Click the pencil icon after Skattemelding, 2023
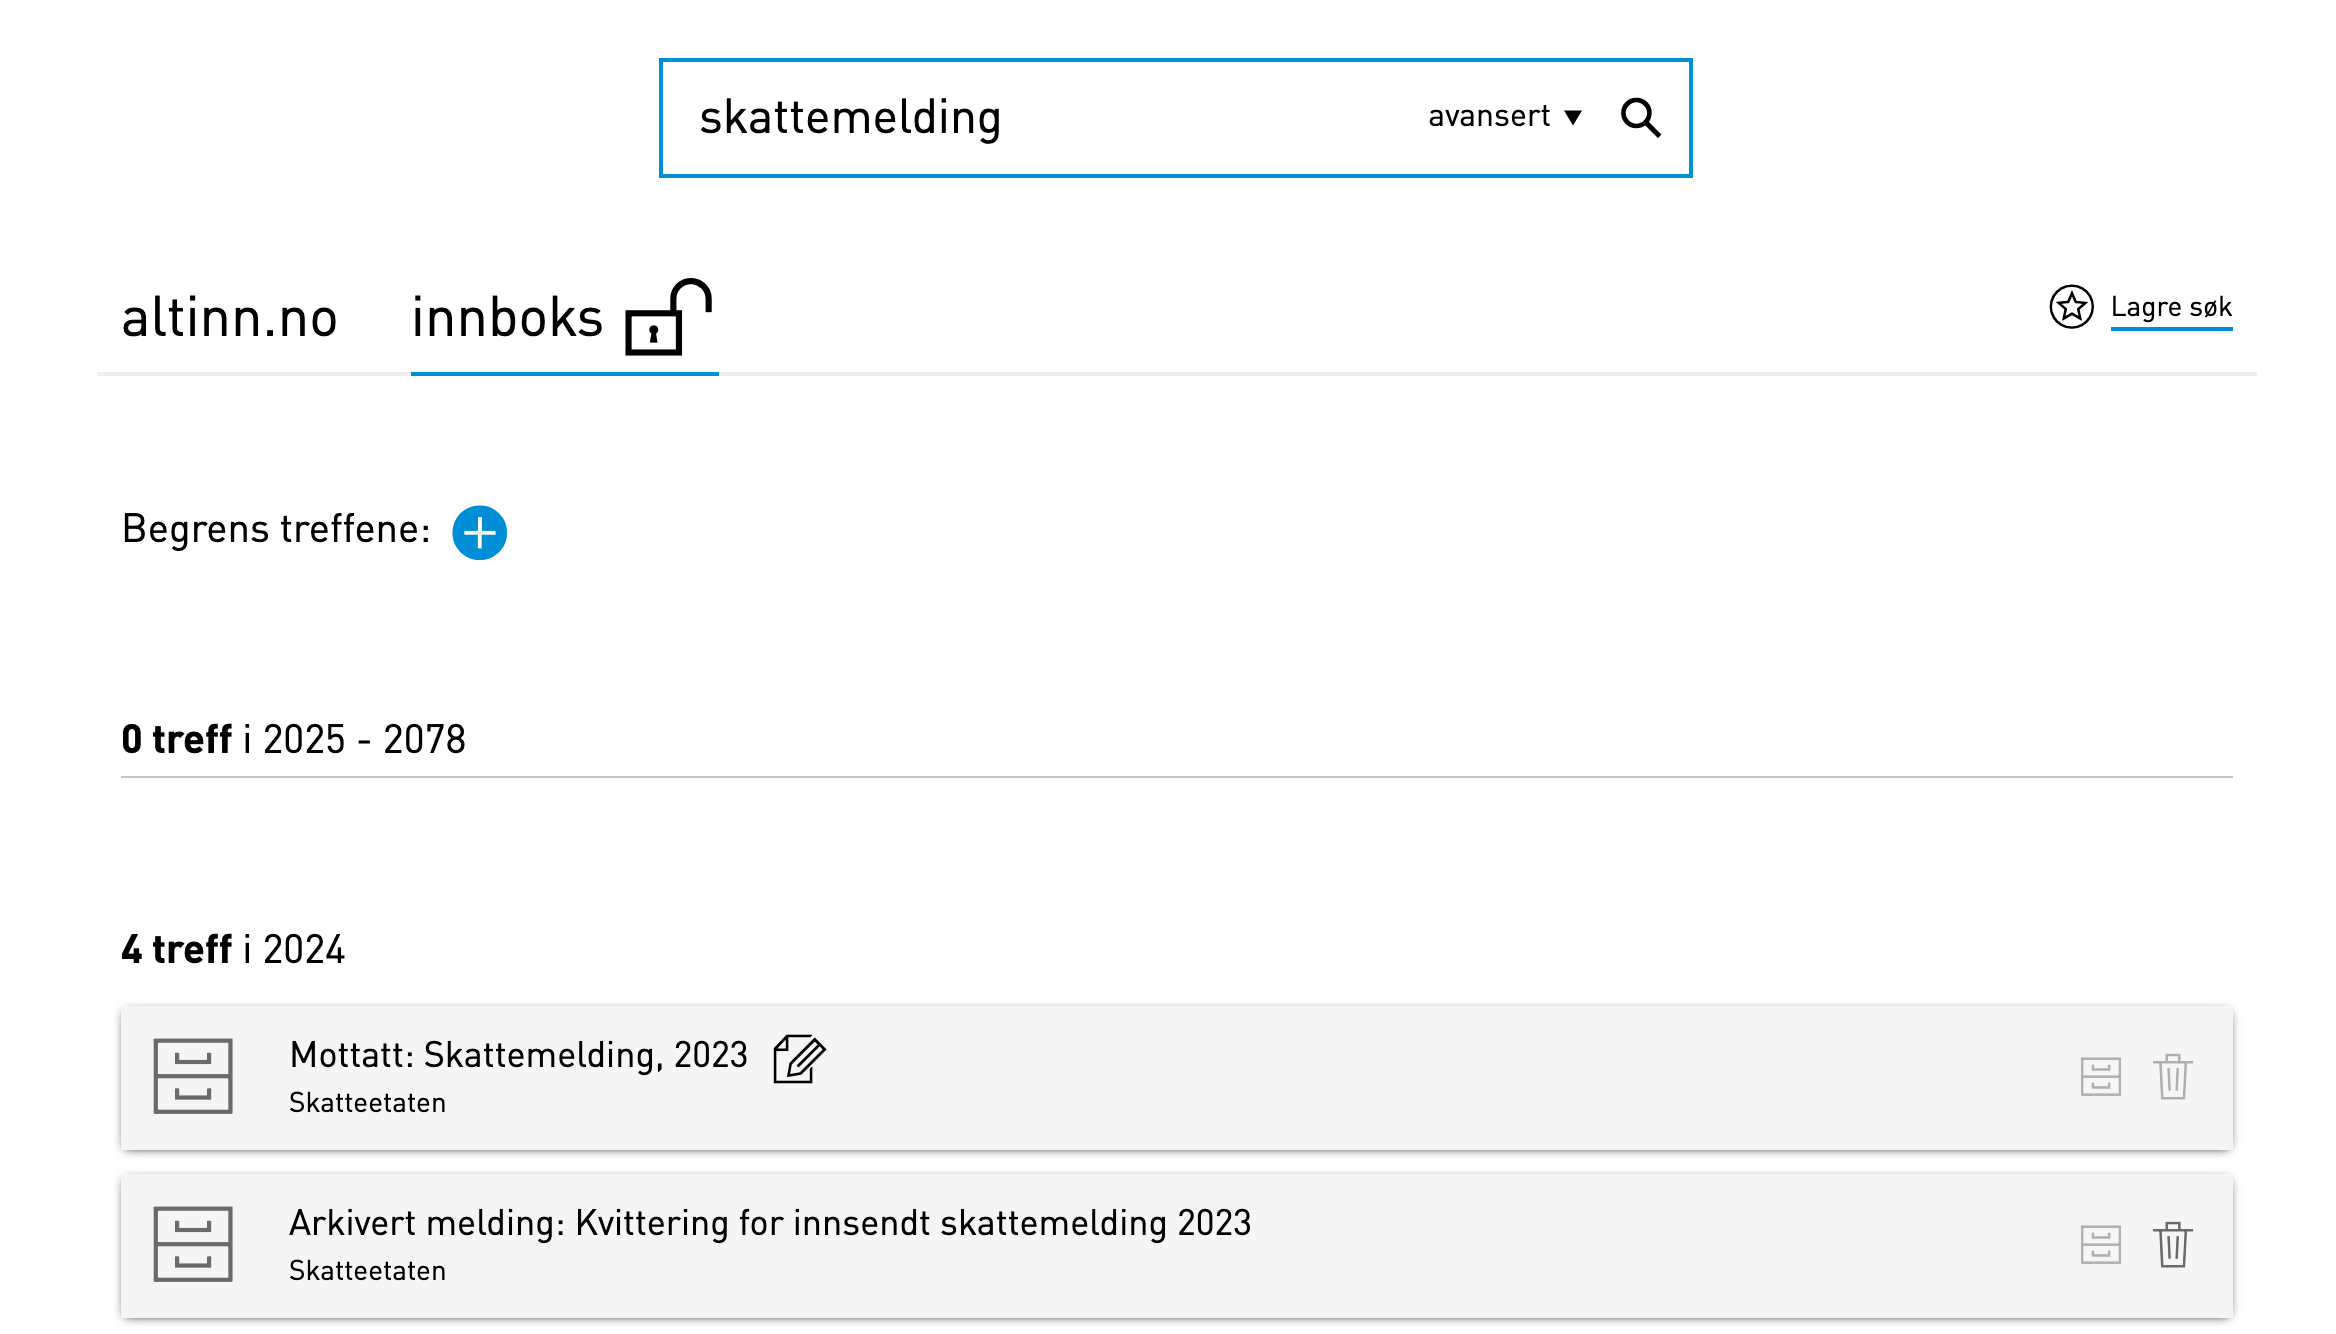This screenshot has height=1334, width=2336. pos(799,1058)
